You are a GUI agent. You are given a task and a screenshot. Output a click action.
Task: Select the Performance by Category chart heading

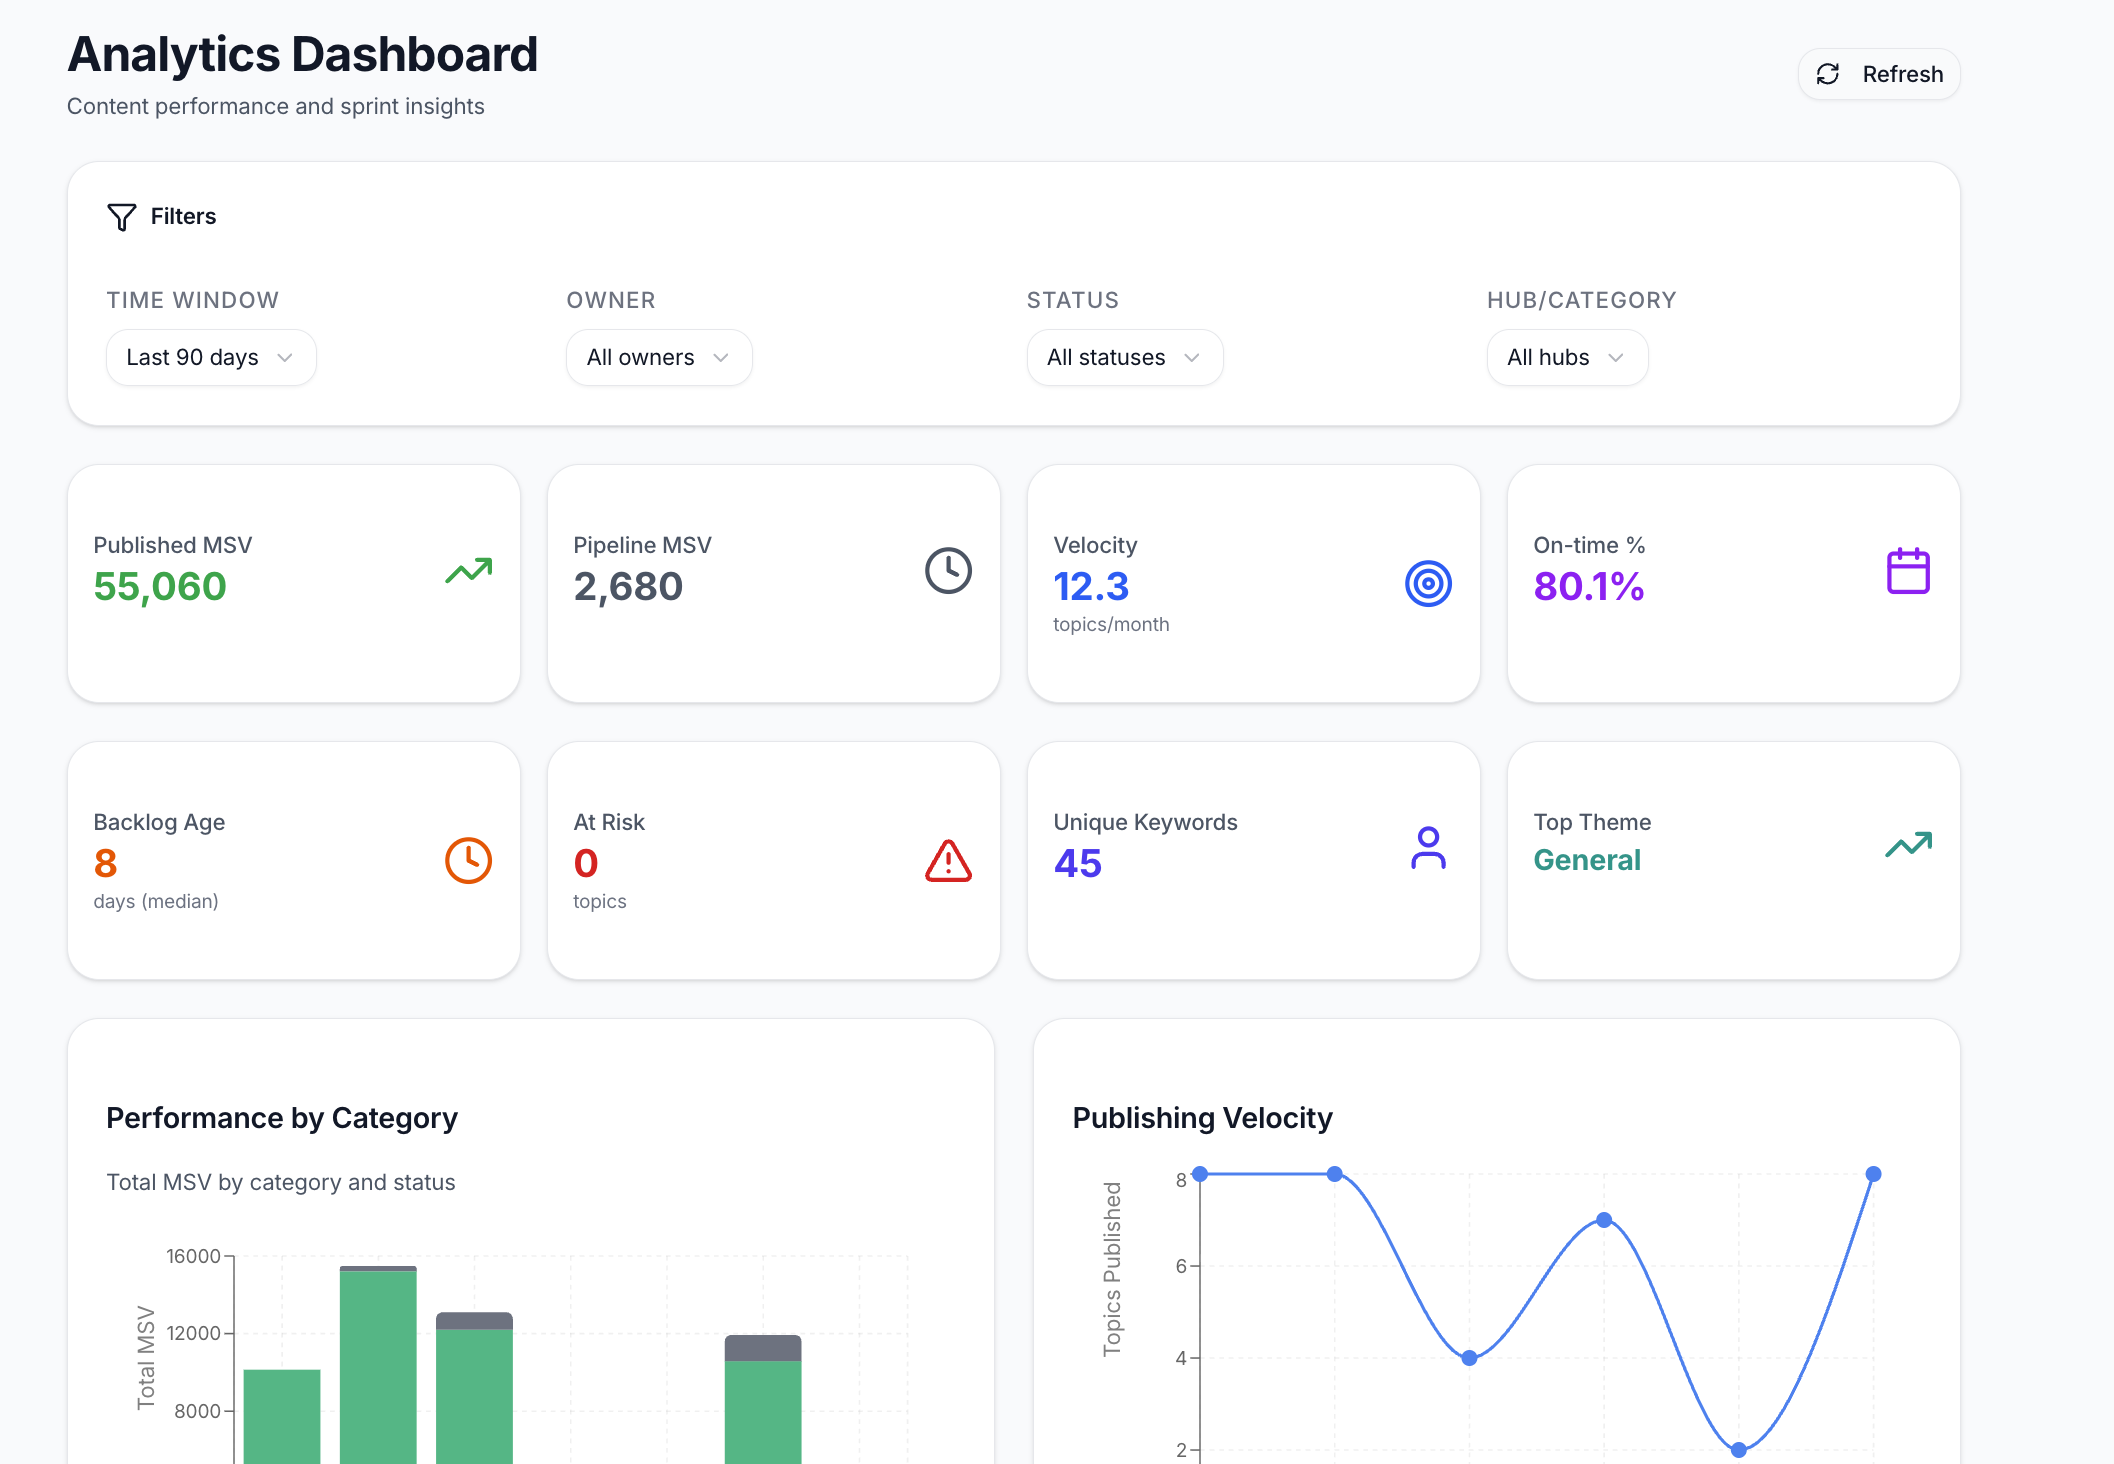[282, 1118]
